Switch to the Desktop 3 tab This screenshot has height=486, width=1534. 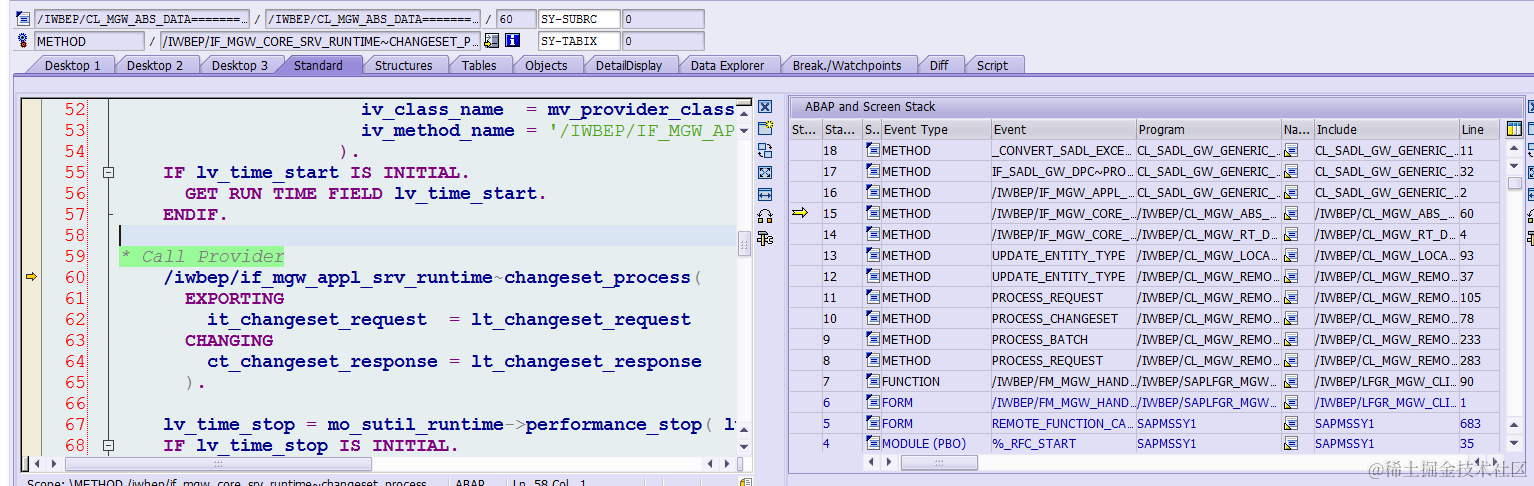[x=240, y=65]
